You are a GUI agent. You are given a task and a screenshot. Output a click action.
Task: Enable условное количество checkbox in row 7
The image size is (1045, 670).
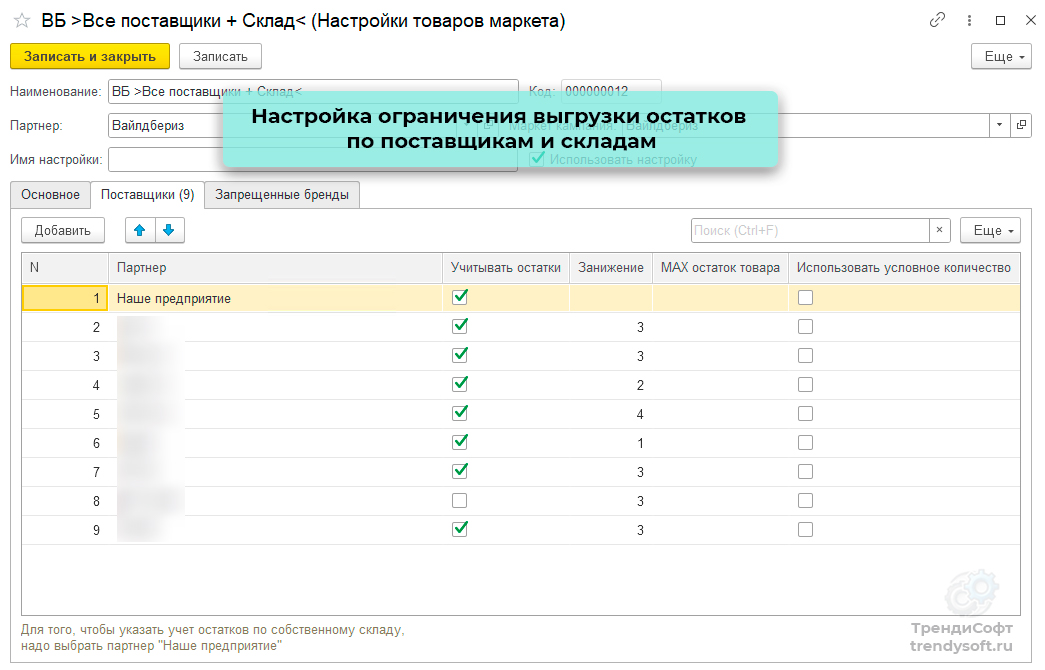pyautogui.click(x=806, y=471)
